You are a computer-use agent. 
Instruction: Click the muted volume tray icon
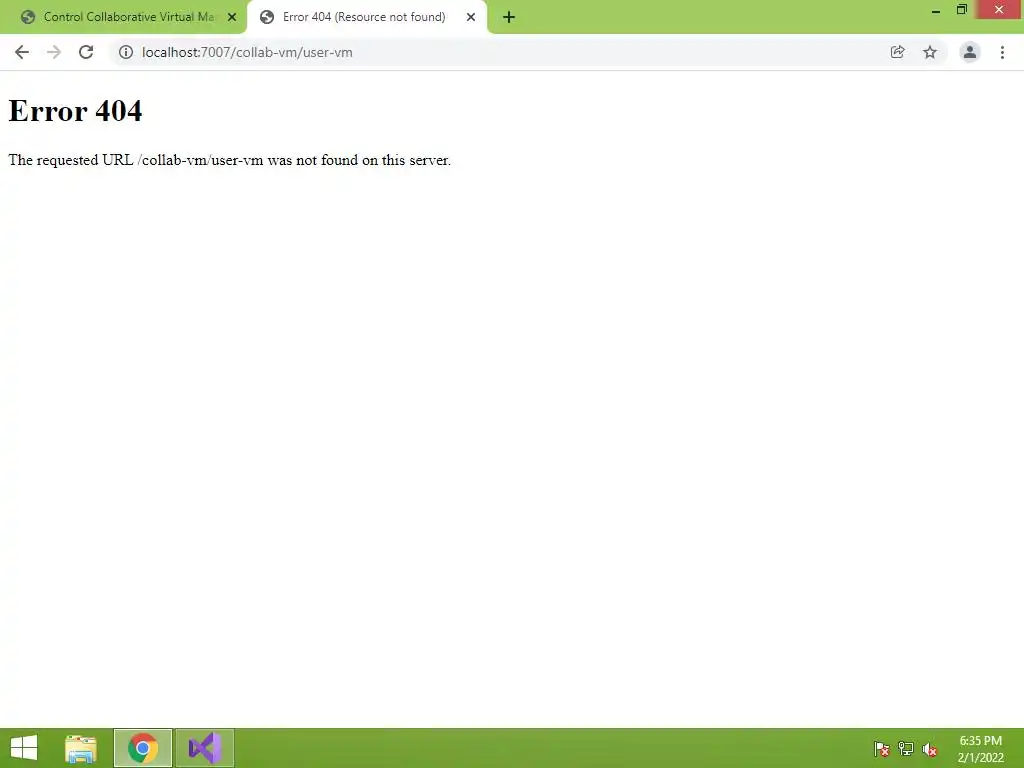coord(930,749)
